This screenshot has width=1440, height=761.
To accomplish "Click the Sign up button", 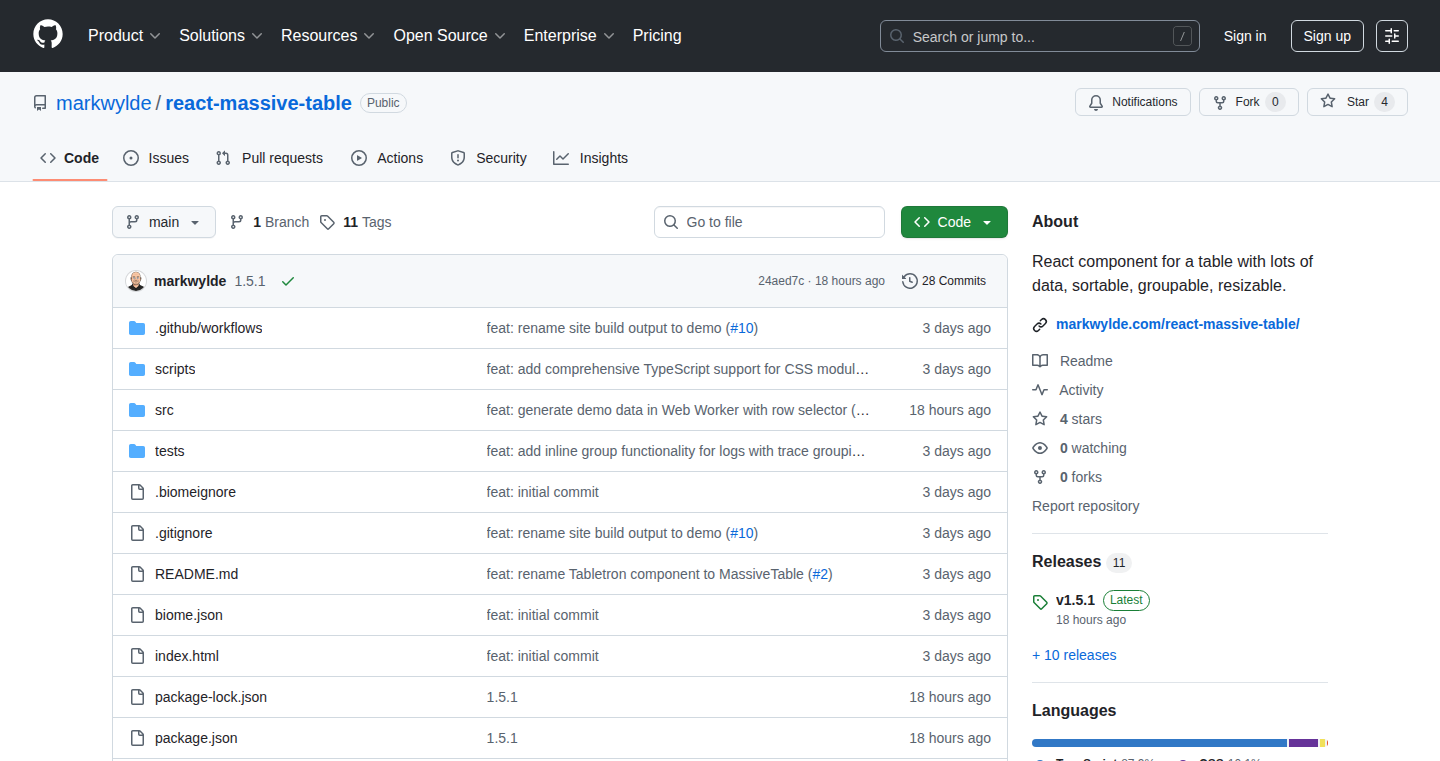I will [1327, 36].
